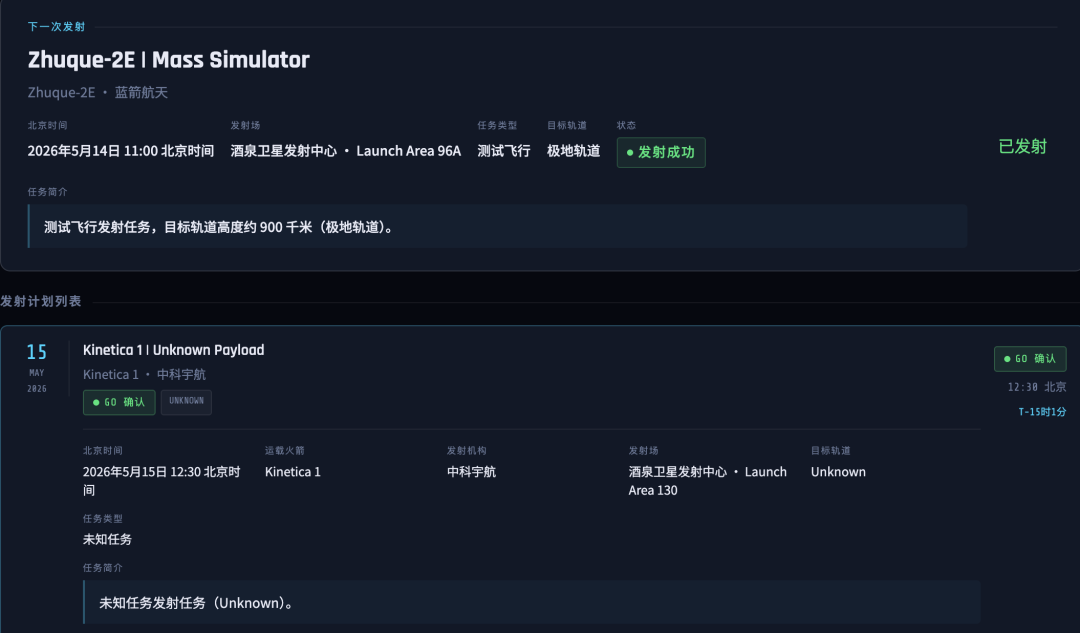The image size is (1080, 633).
Task: Click the 中科宇航 value under 发射机构
Action: (x=471, y=472)
